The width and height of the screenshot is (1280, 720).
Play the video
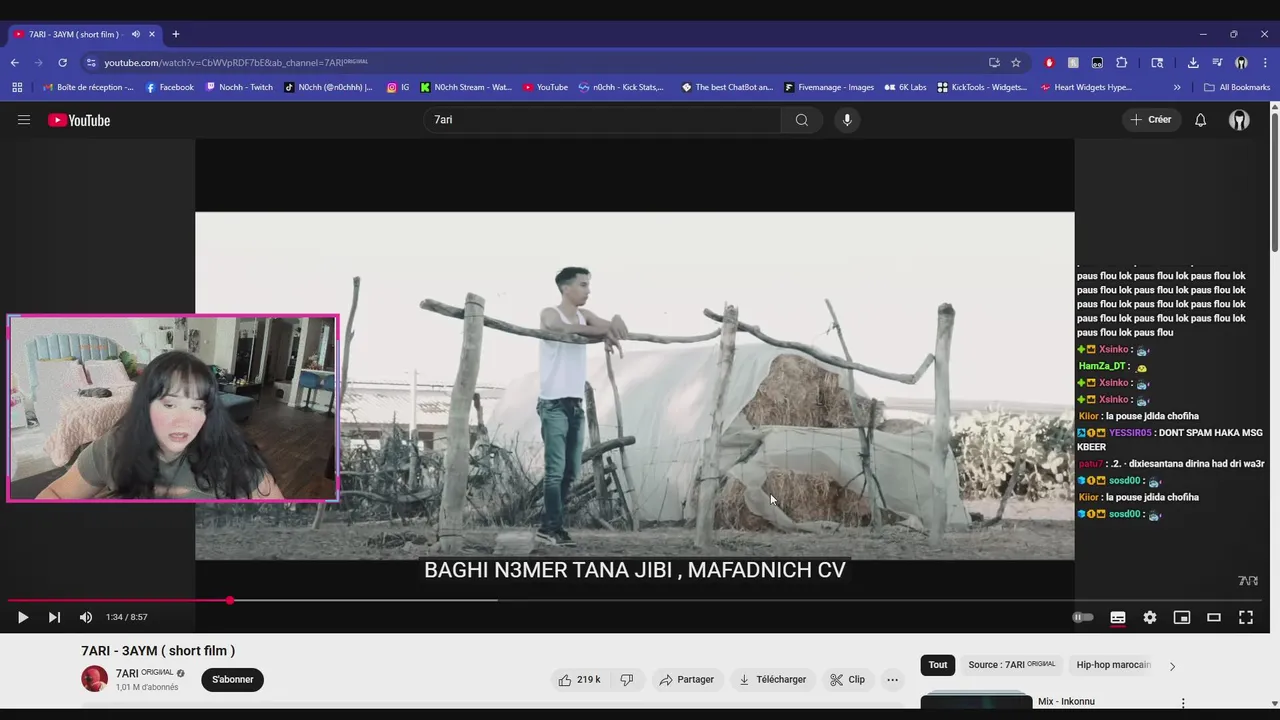[x=22, y=617]
